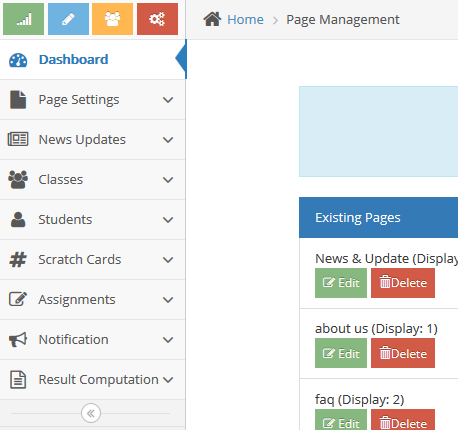Open the Dashboard menu item

pyautogui.click(x=93, y=60)
